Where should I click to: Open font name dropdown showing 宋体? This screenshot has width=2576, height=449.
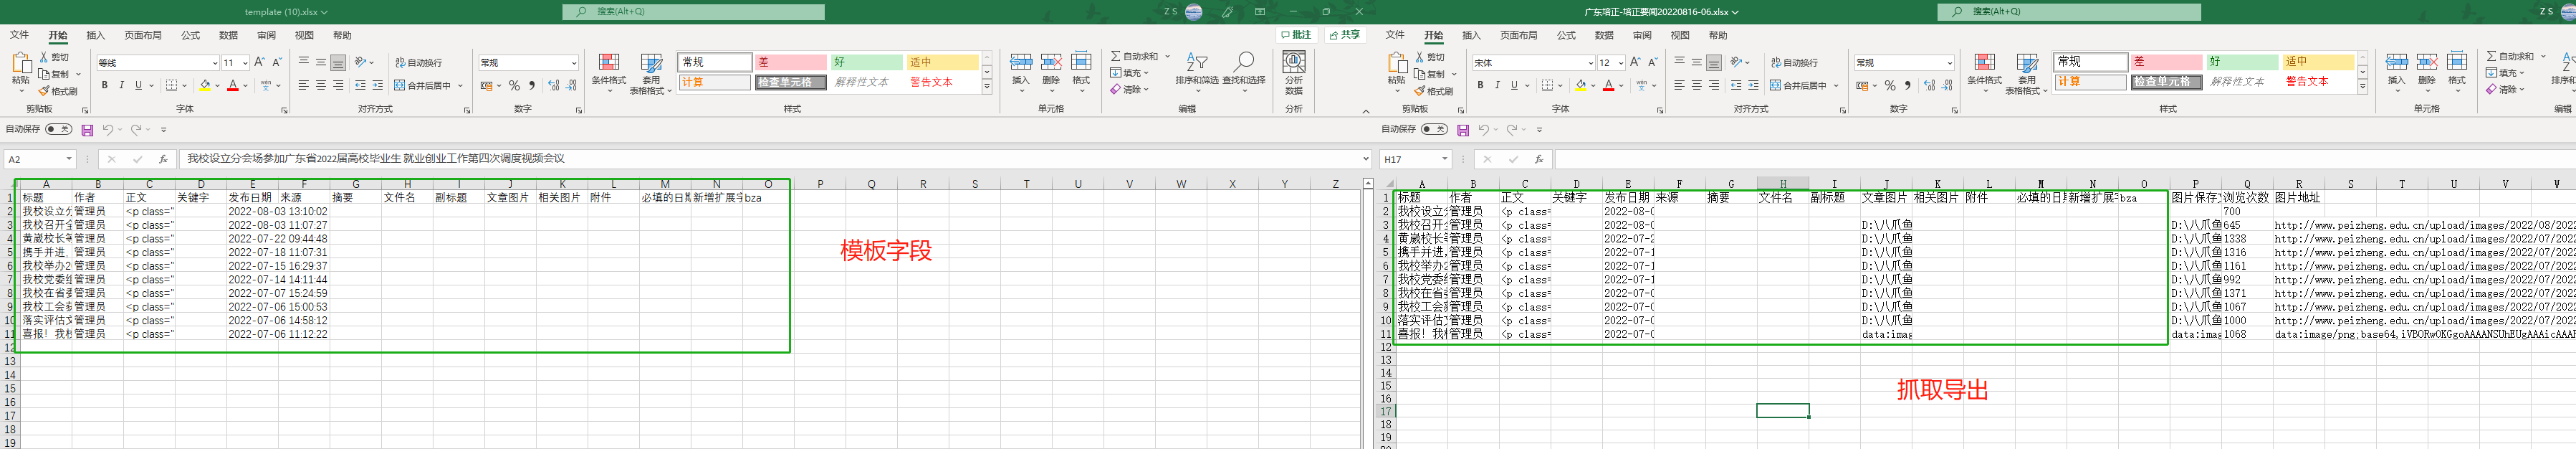[x=1590, y=63]
